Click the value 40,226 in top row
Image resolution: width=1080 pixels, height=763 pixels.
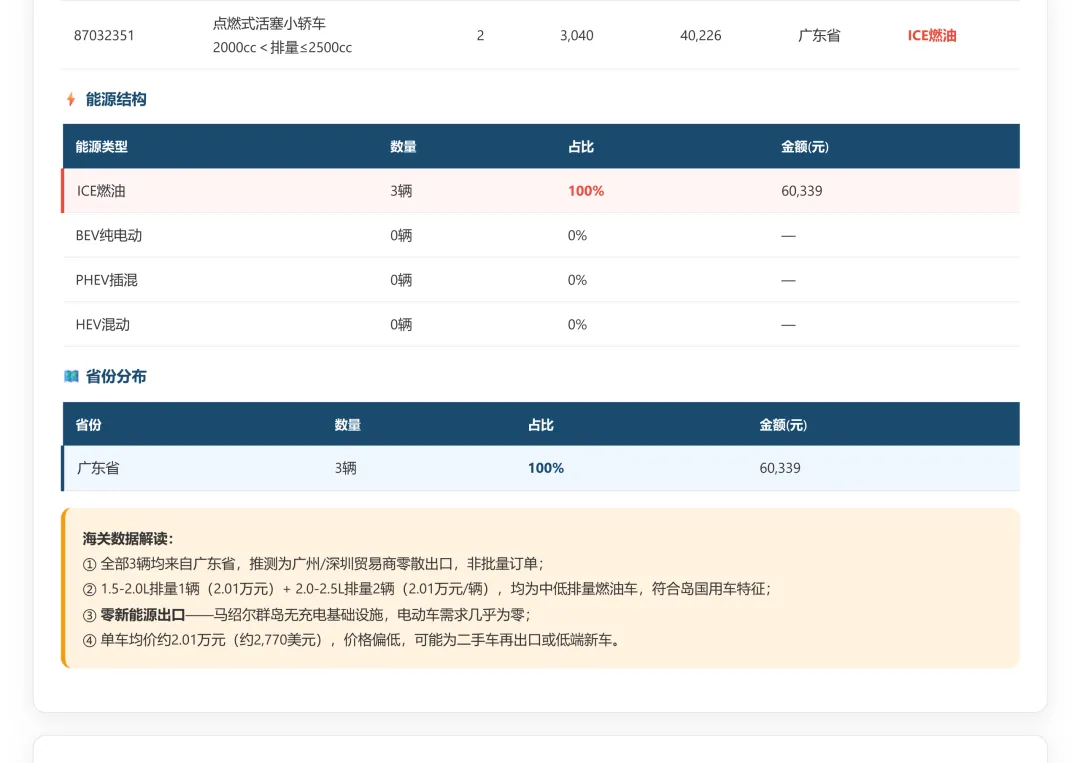point(700,35)
